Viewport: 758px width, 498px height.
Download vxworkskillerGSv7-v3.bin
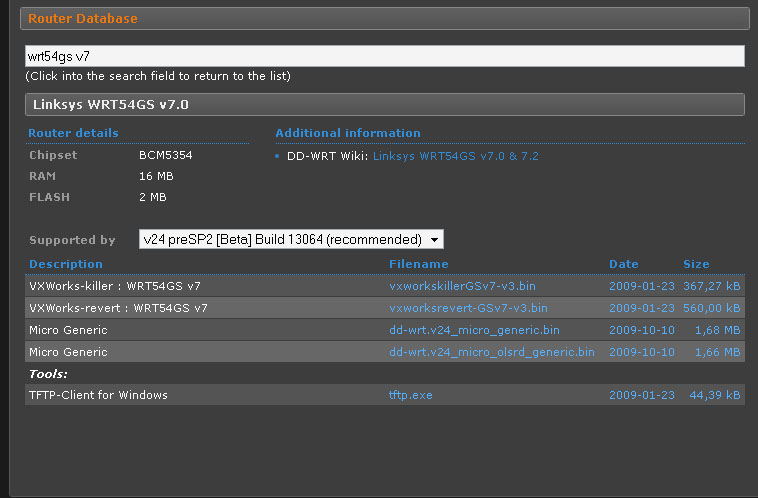point(462,286)
